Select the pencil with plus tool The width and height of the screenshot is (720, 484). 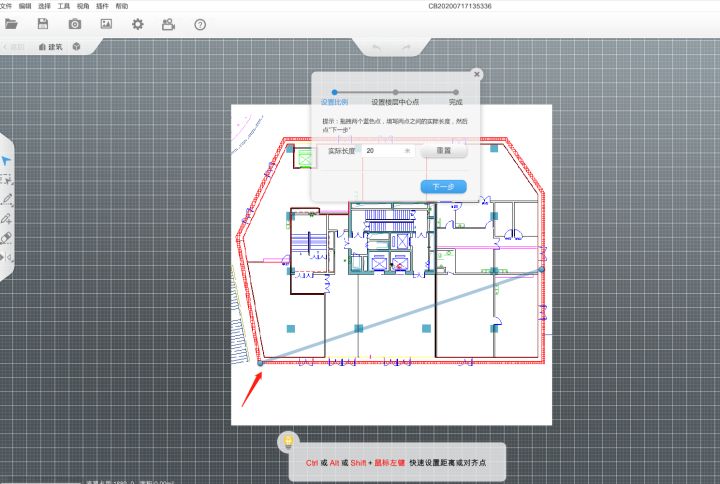(x=6, y=219)
